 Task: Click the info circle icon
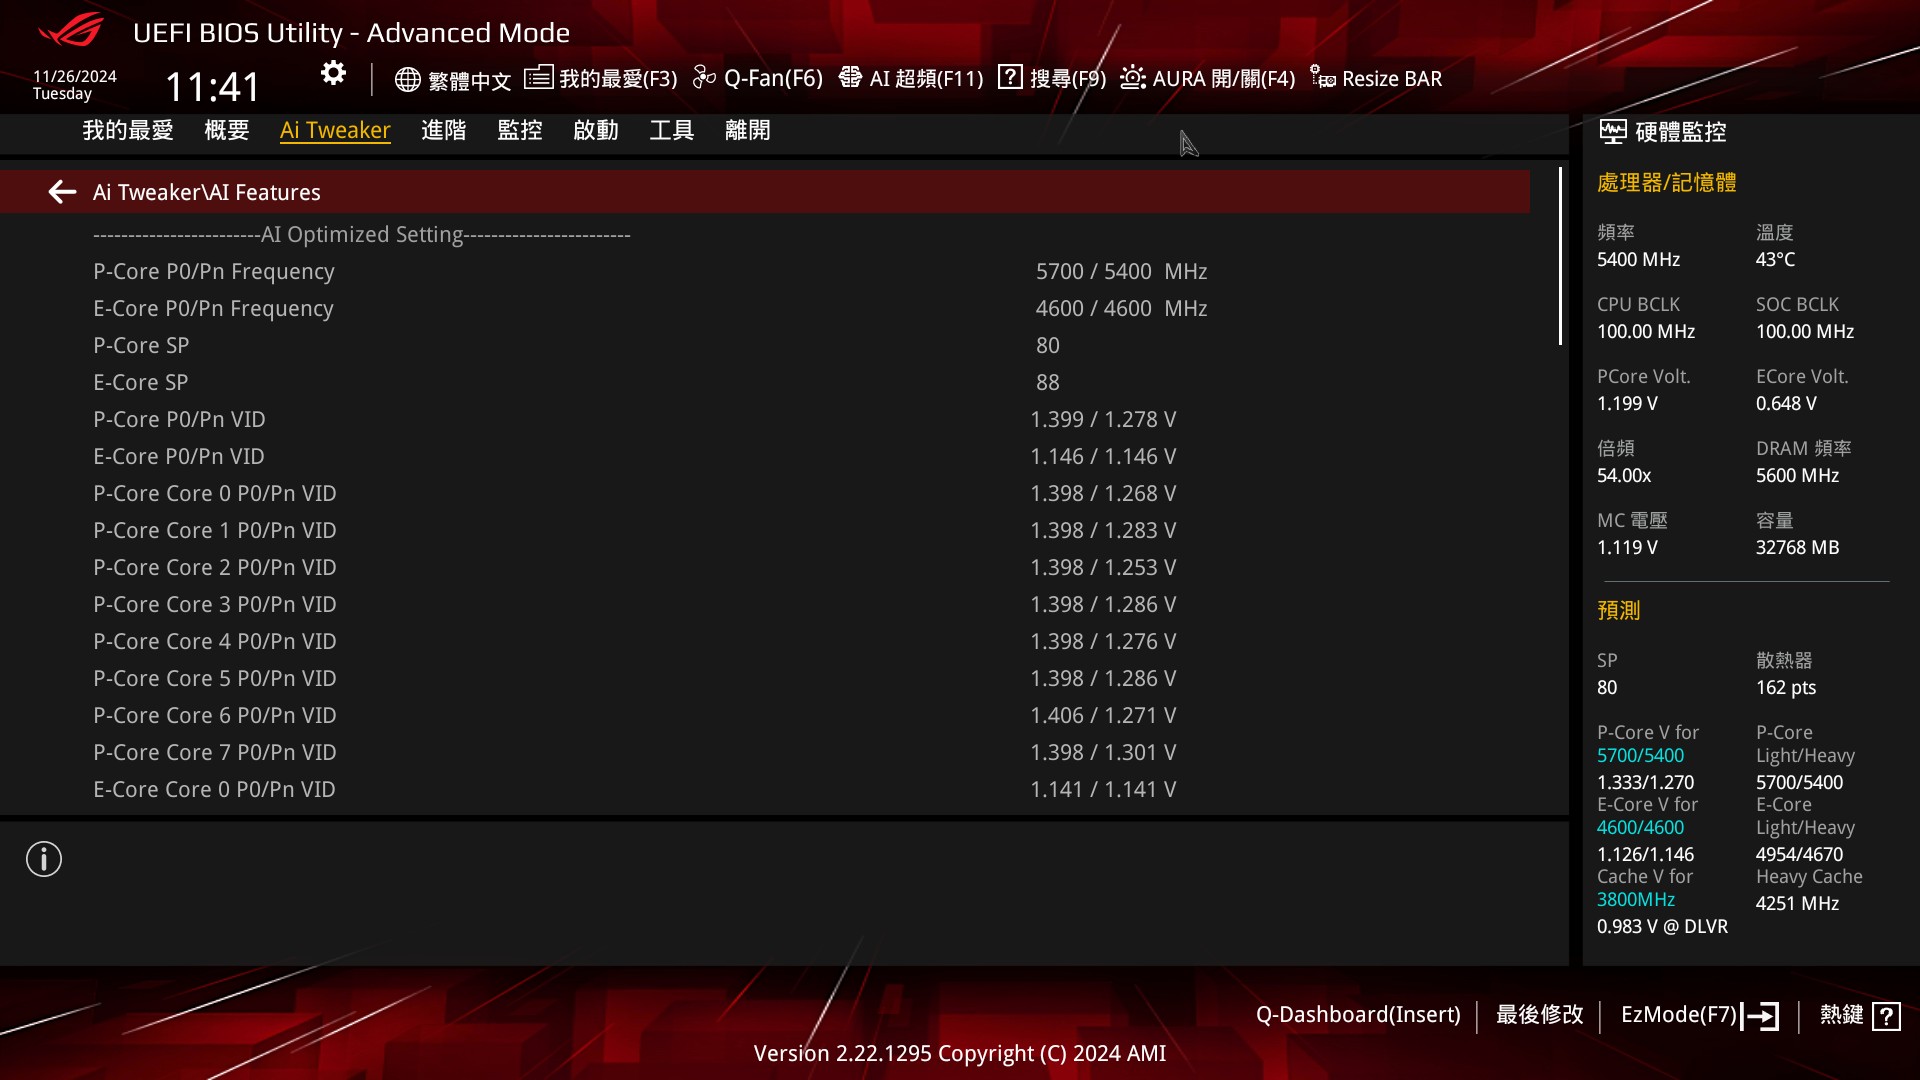[44, 859]
